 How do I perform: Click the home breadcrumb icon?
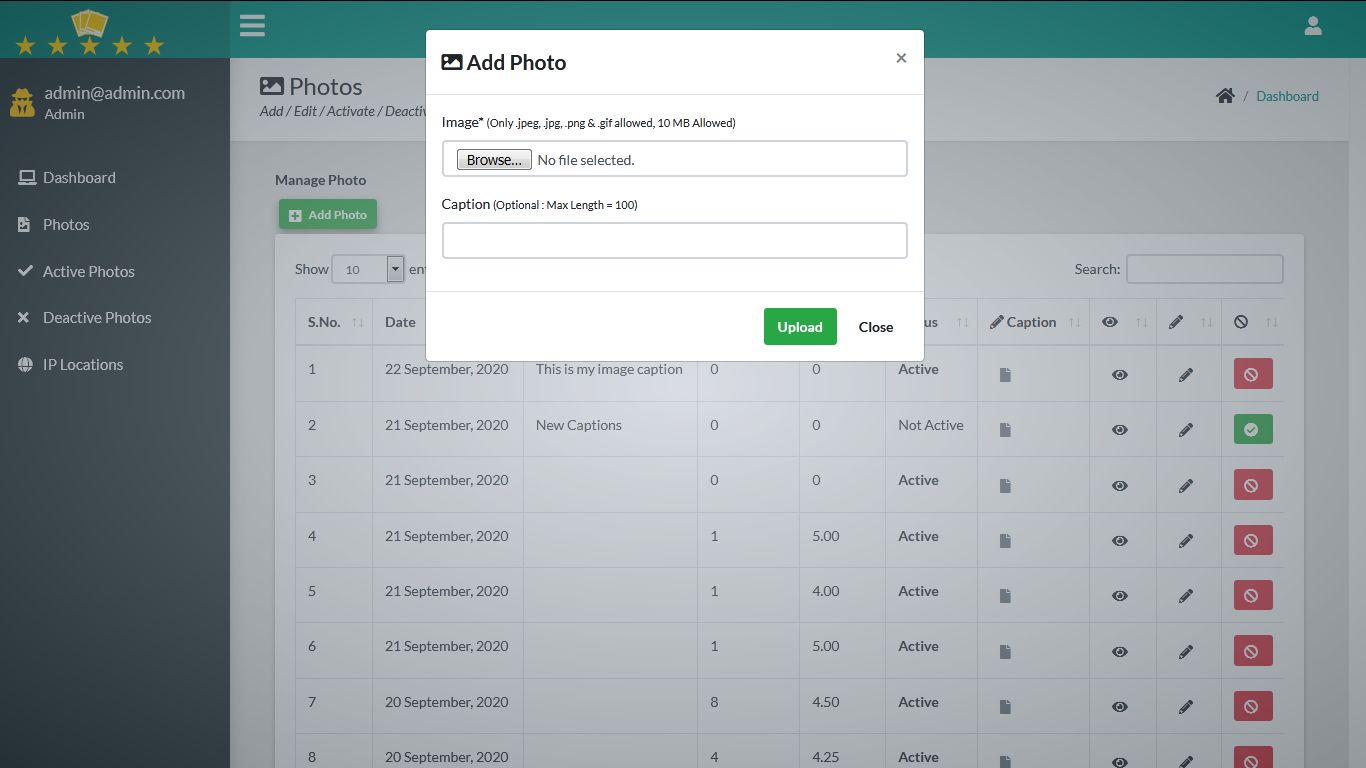pyautogui.click(x=1225, y=95)
